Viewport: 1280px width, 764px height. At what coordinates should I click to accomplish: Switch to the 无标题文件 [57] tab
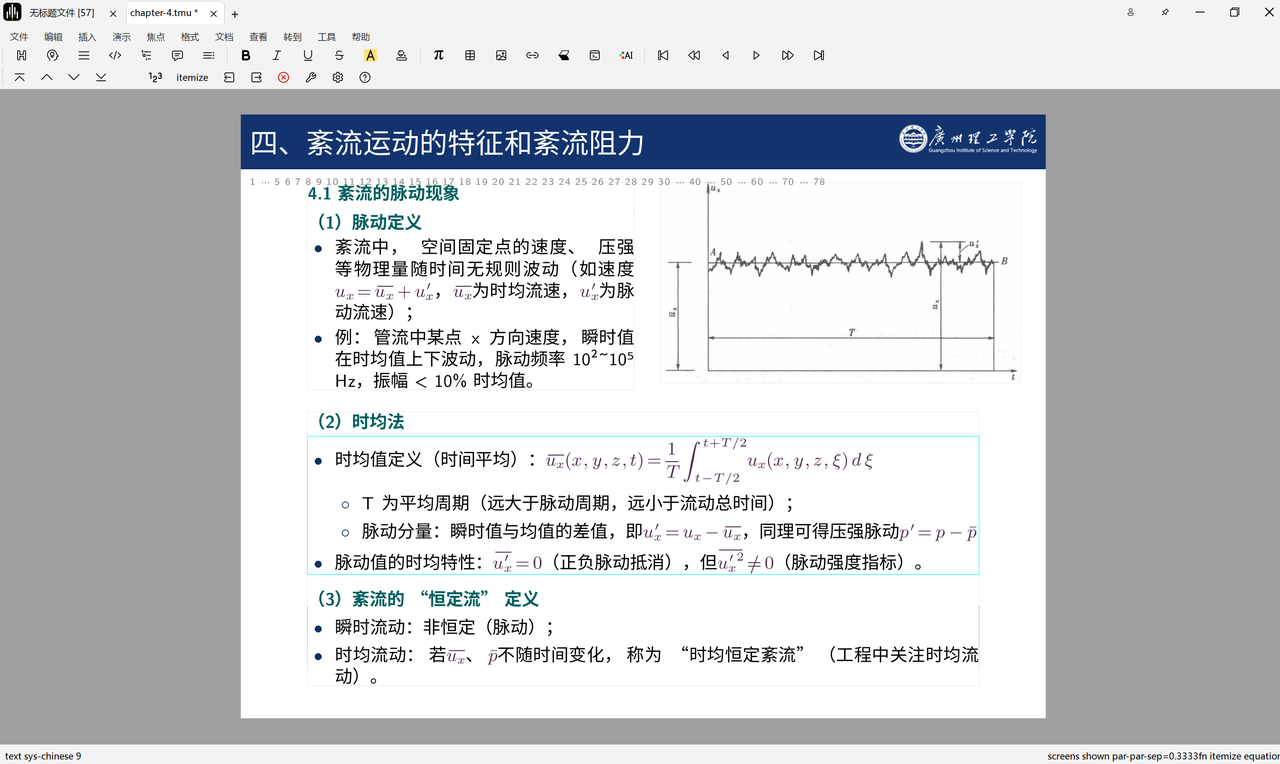61,13
